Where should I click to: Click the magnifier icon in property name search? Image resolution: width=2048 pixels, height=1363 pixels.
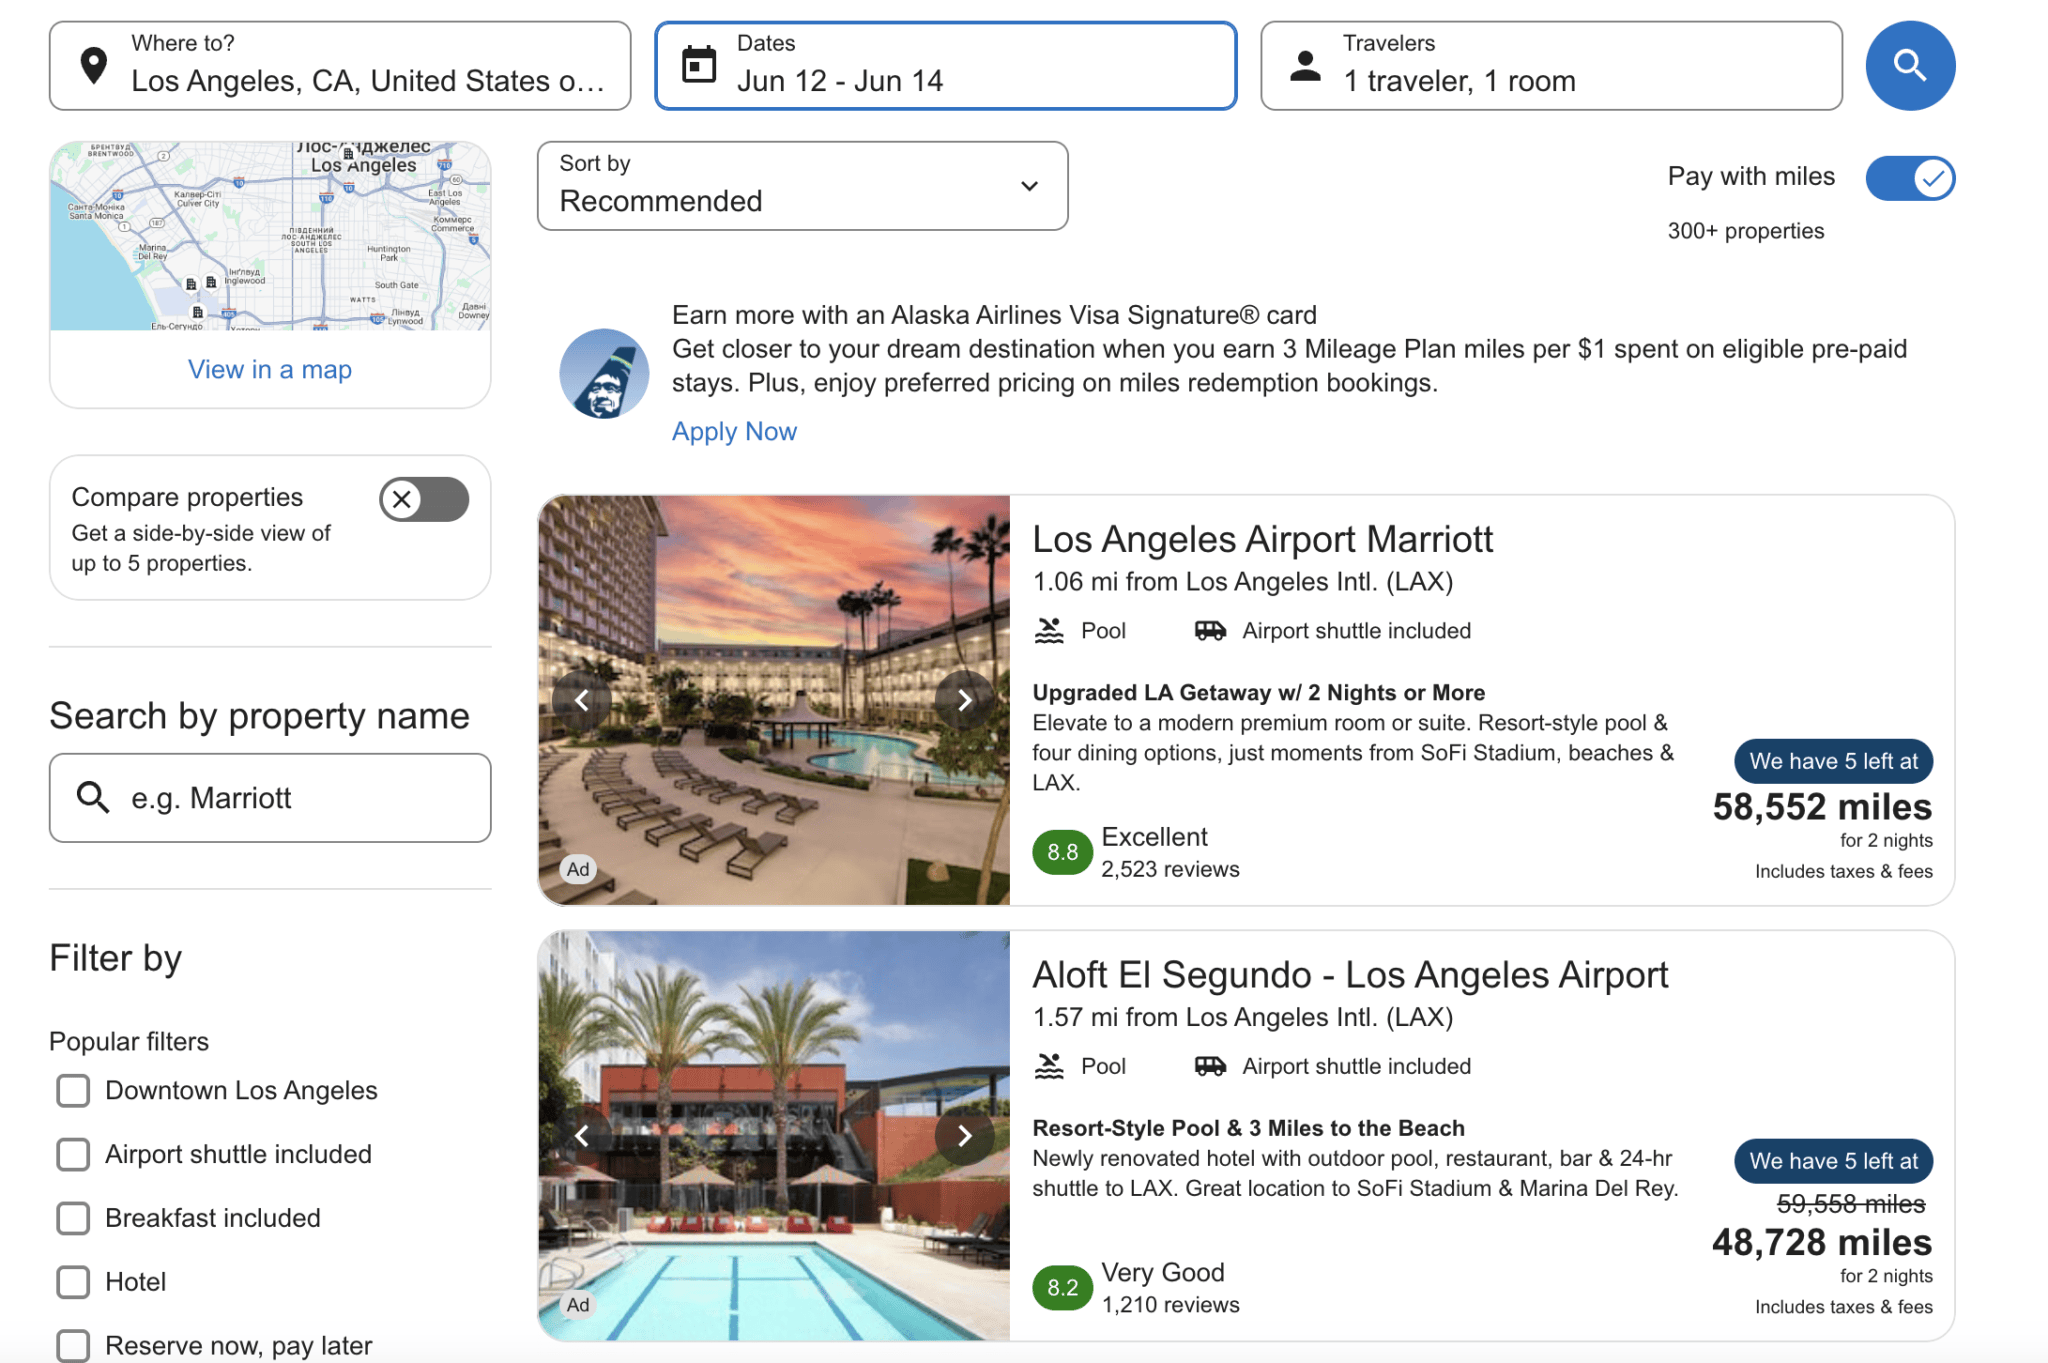click(x=93, y=797)
